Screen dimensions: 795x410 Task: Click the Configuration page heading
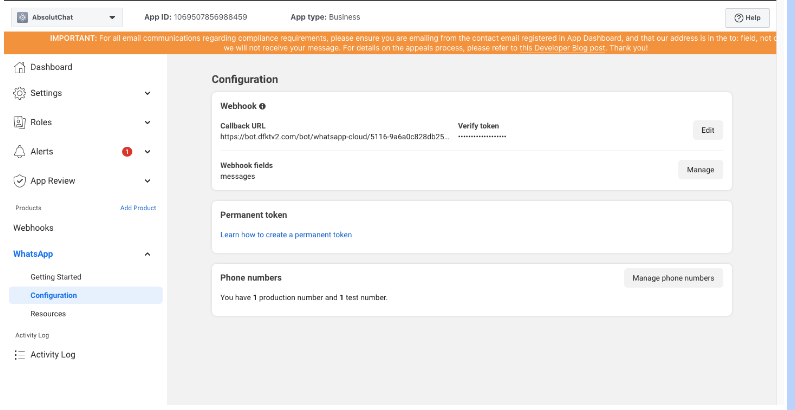(245, 80)
